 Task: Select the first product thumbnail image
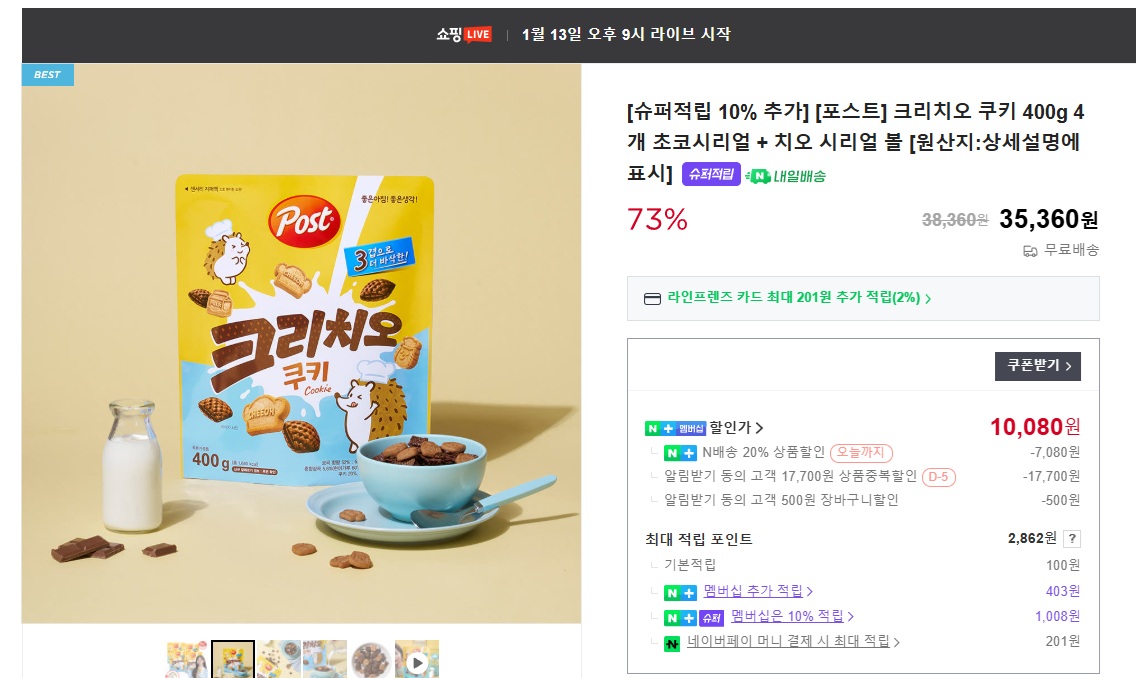187,659
